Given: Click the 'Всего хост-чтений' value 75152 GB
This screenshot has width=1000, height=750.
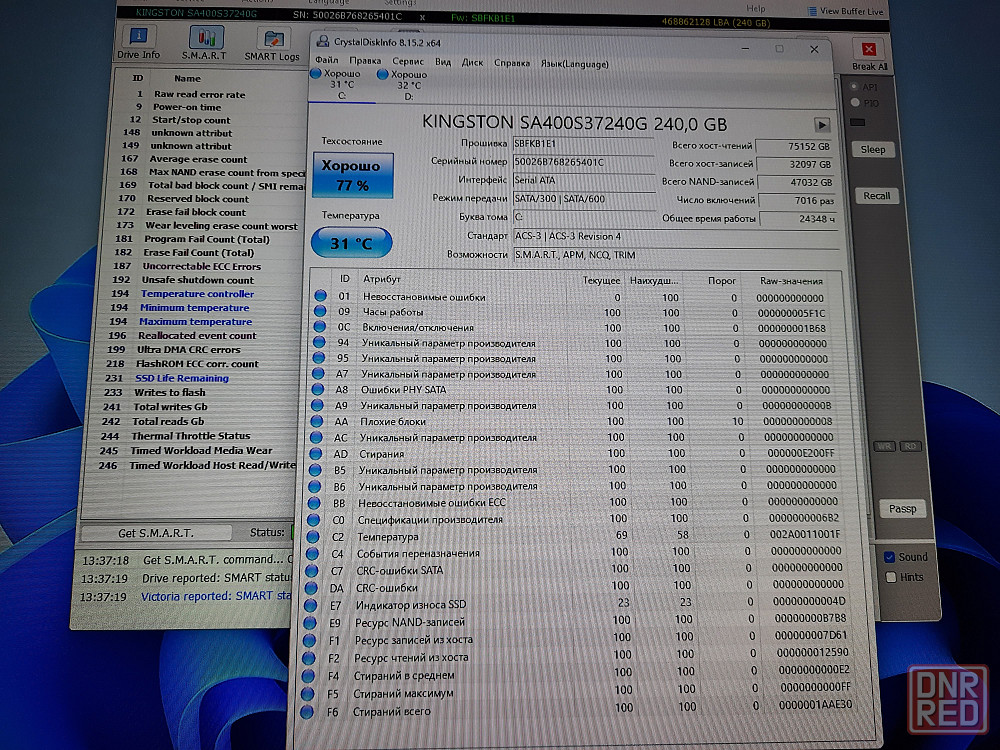Looking at the screenshot, I should [795, 146].
